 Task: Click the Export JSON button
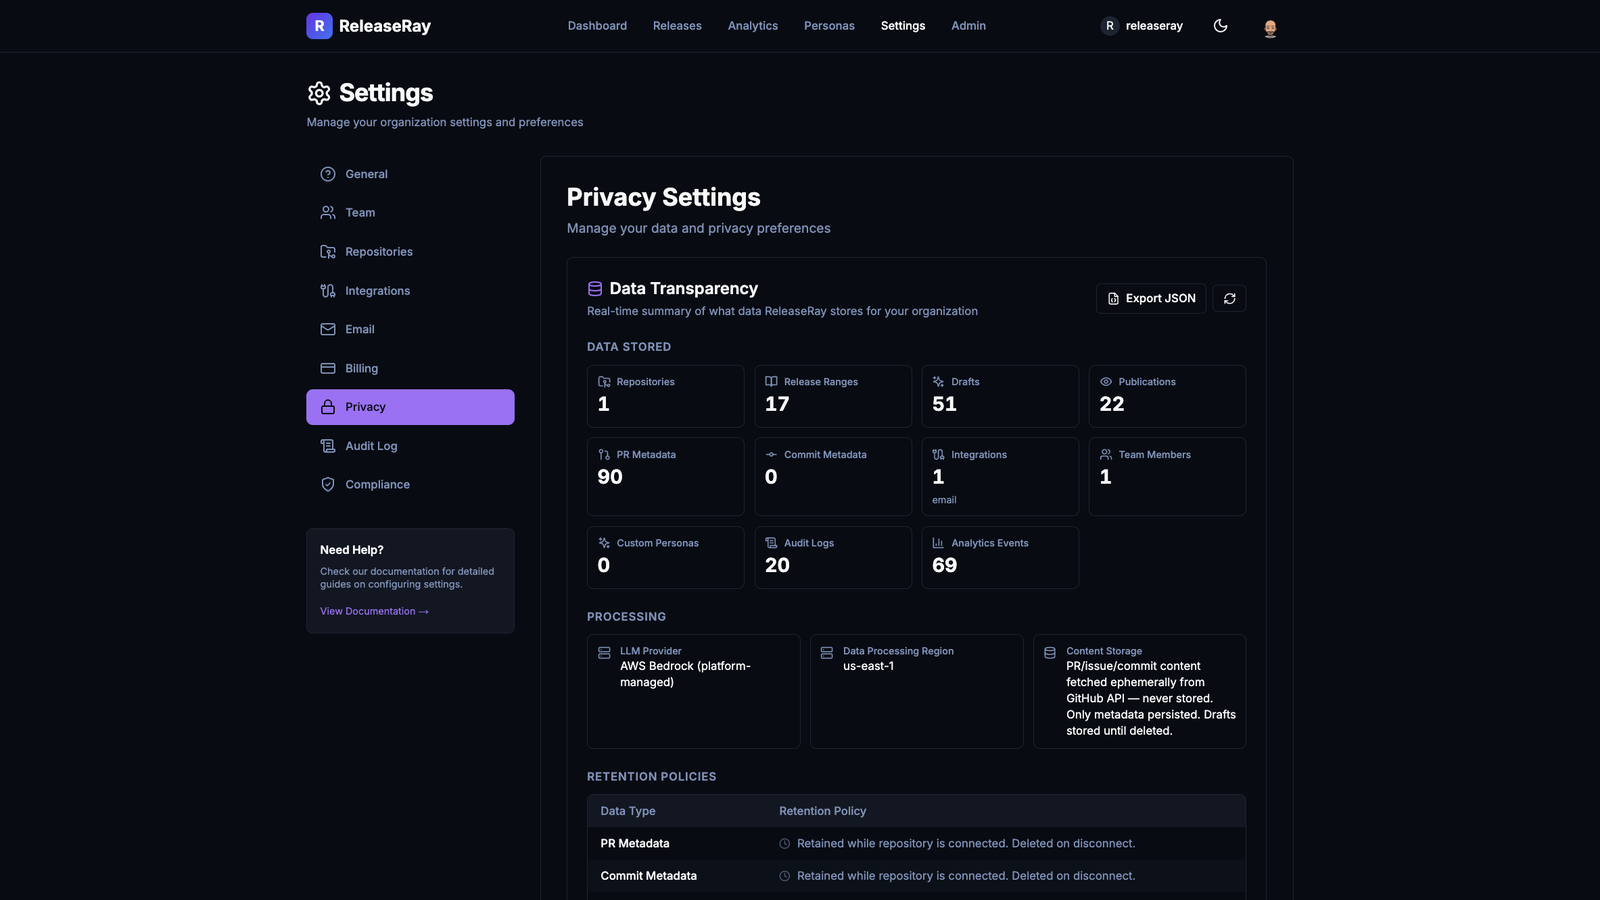point(1151,298)
